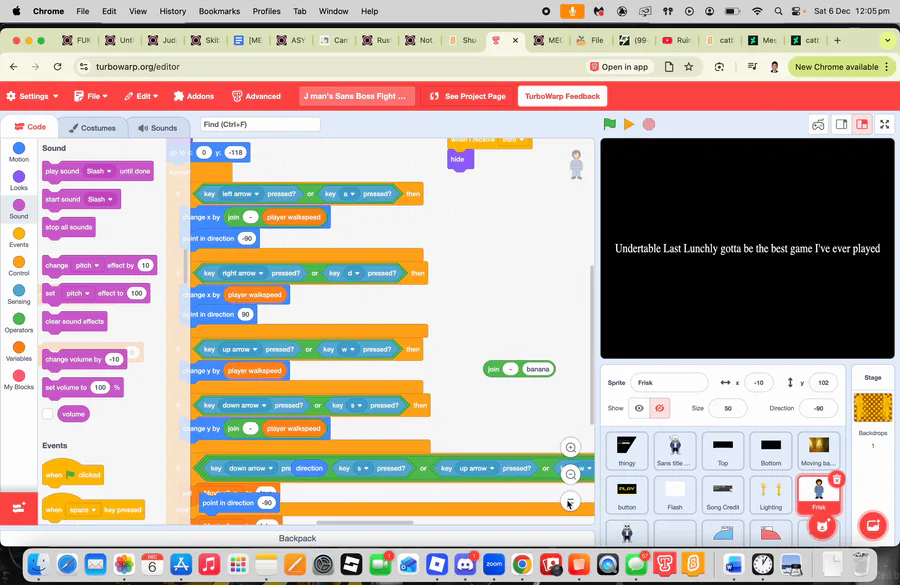Open the Edit dropdown menu
Viewport: 900px width, 585px height.
click(141, 96)
